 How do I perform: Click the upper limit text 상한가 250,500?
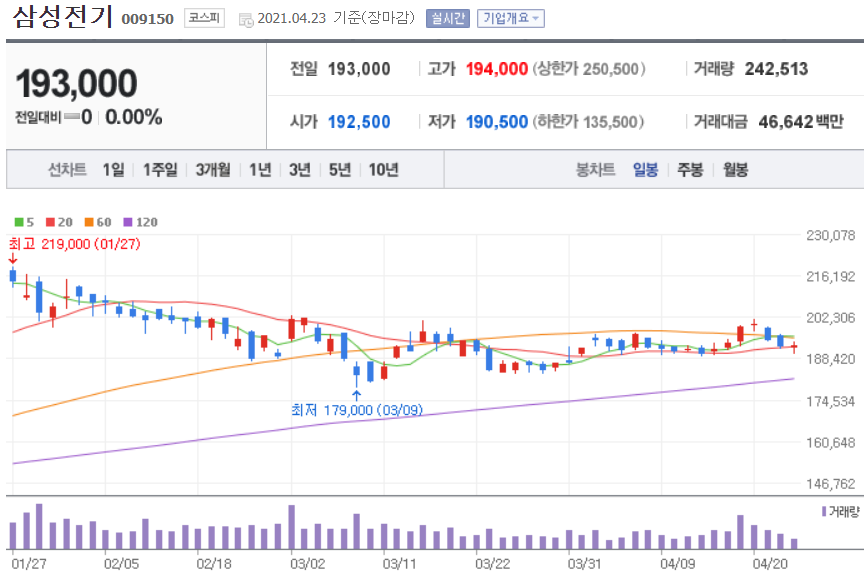[x=589, y=69]
